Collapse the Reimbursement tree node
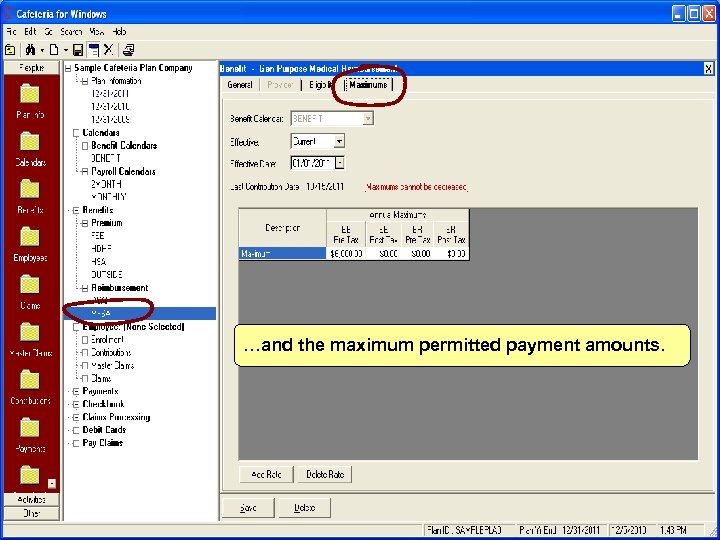Viewport: 720px width, 540px height. (84, 288)
